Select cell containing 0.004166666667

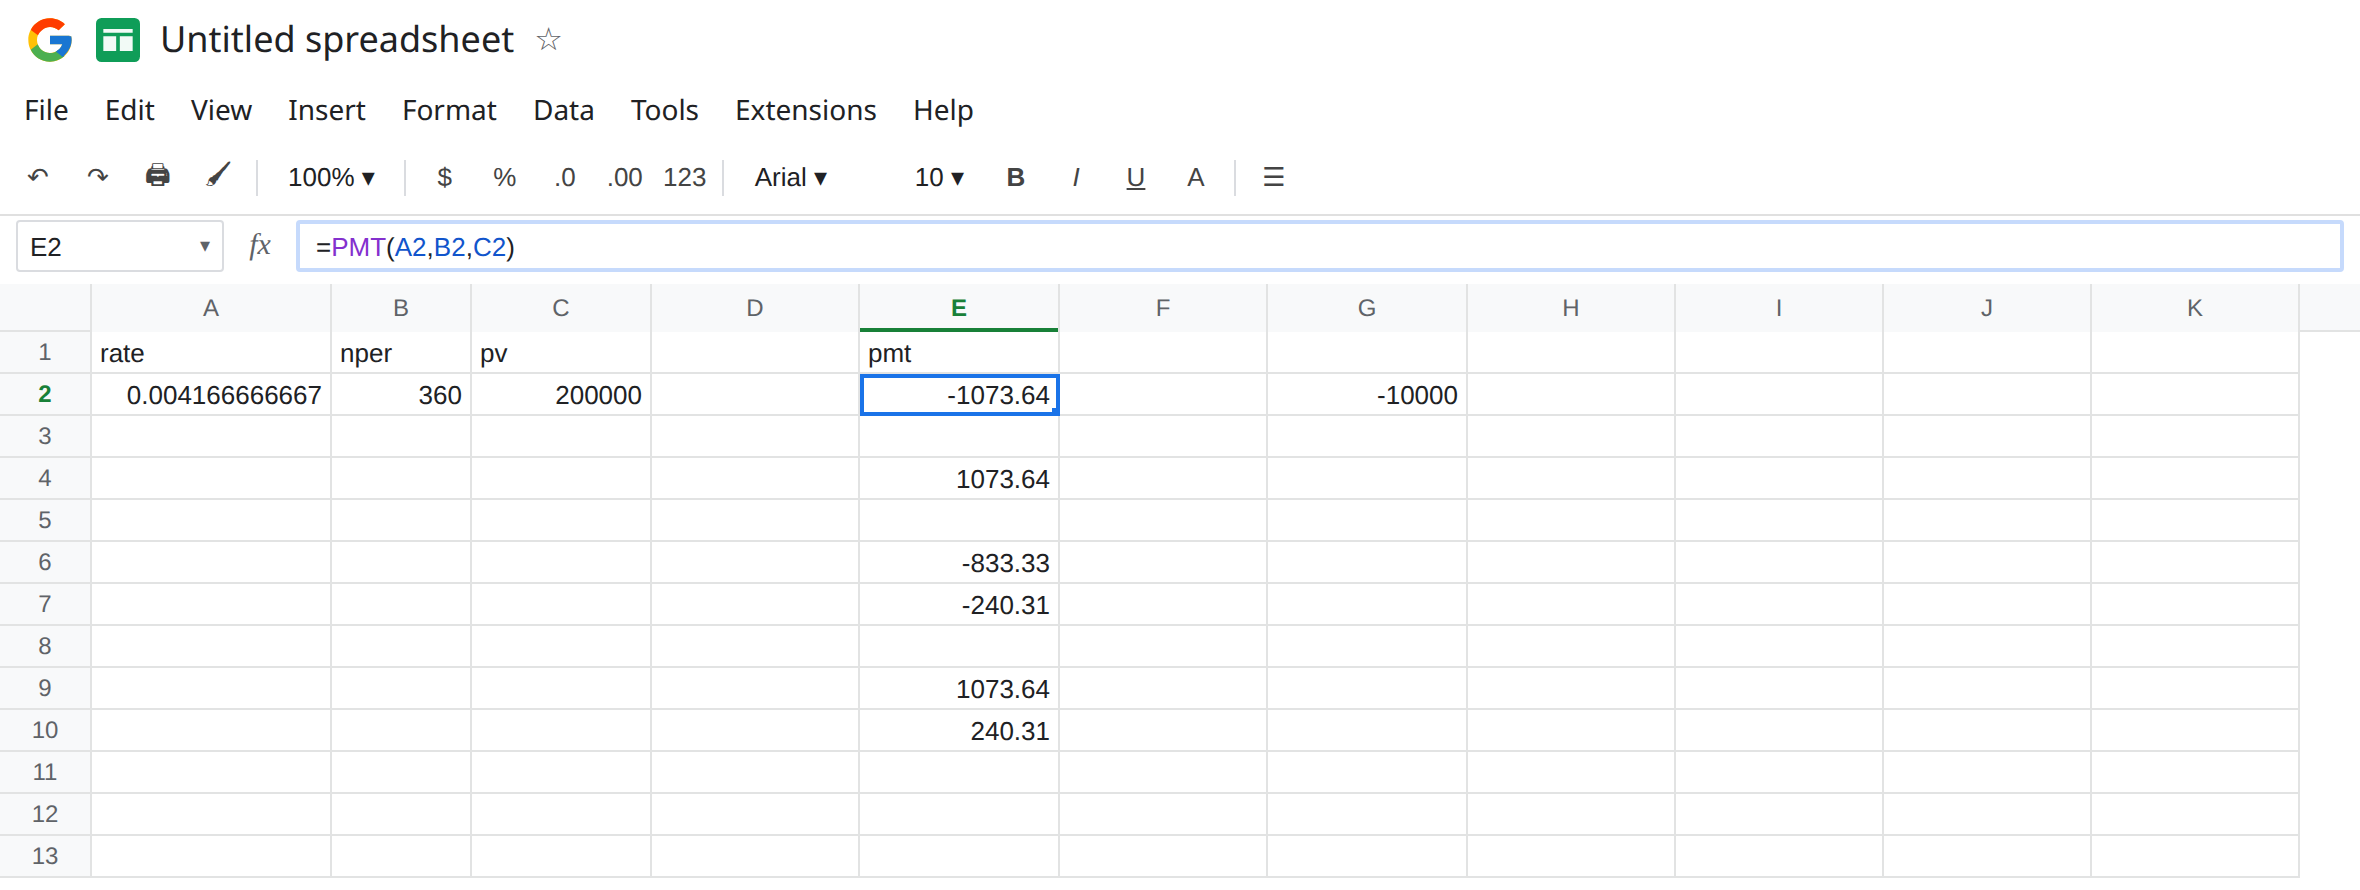coord(211,394)
